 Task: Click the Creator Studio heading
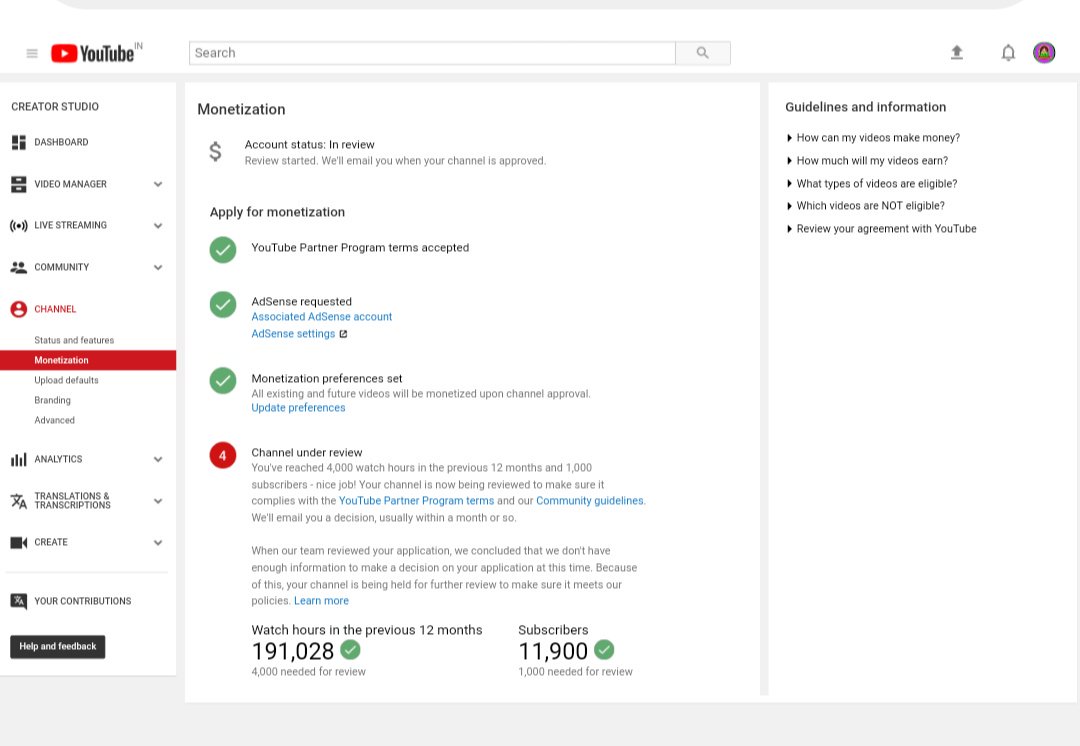click(55, 107)
